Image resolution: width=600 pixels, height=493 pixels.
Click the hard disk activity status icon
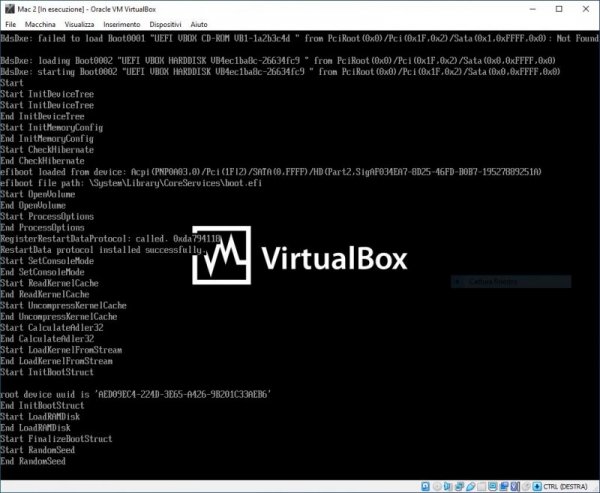coord(426,486)
